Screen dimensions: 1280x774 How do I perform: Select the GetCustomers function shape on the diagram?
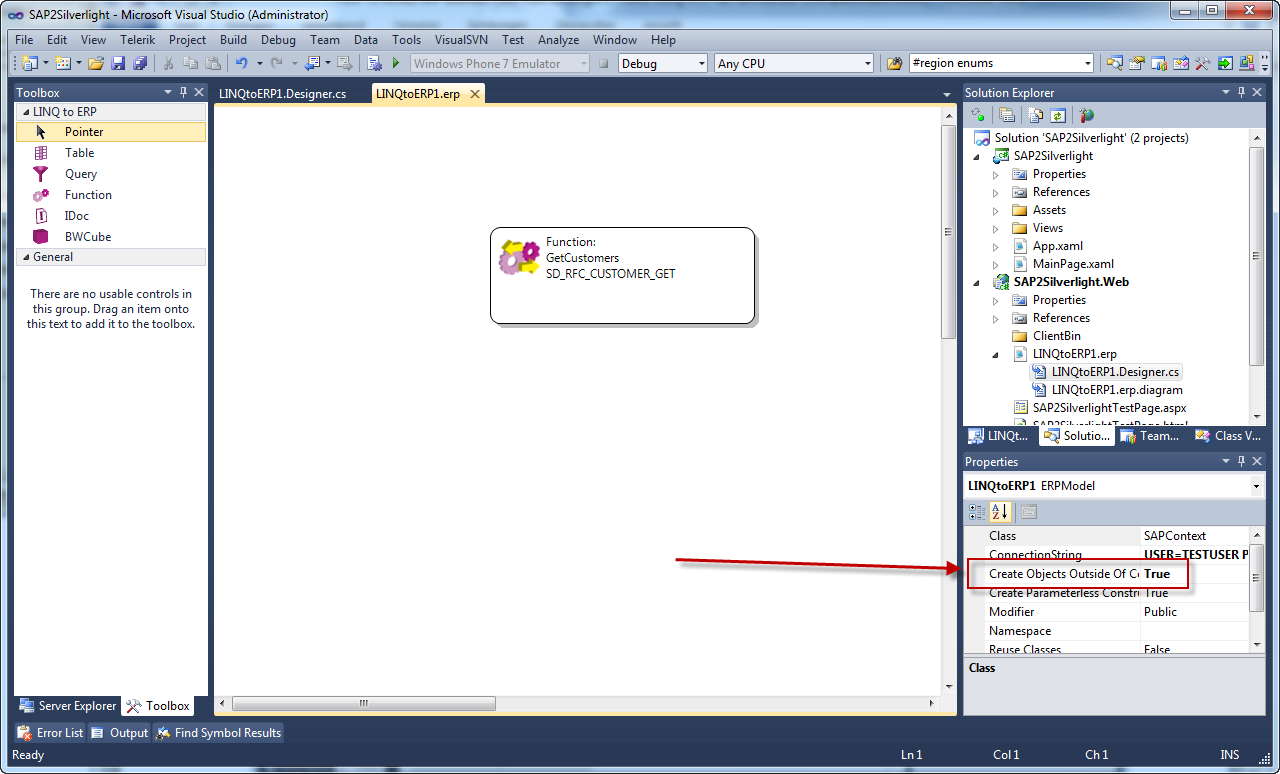[622, 275]
